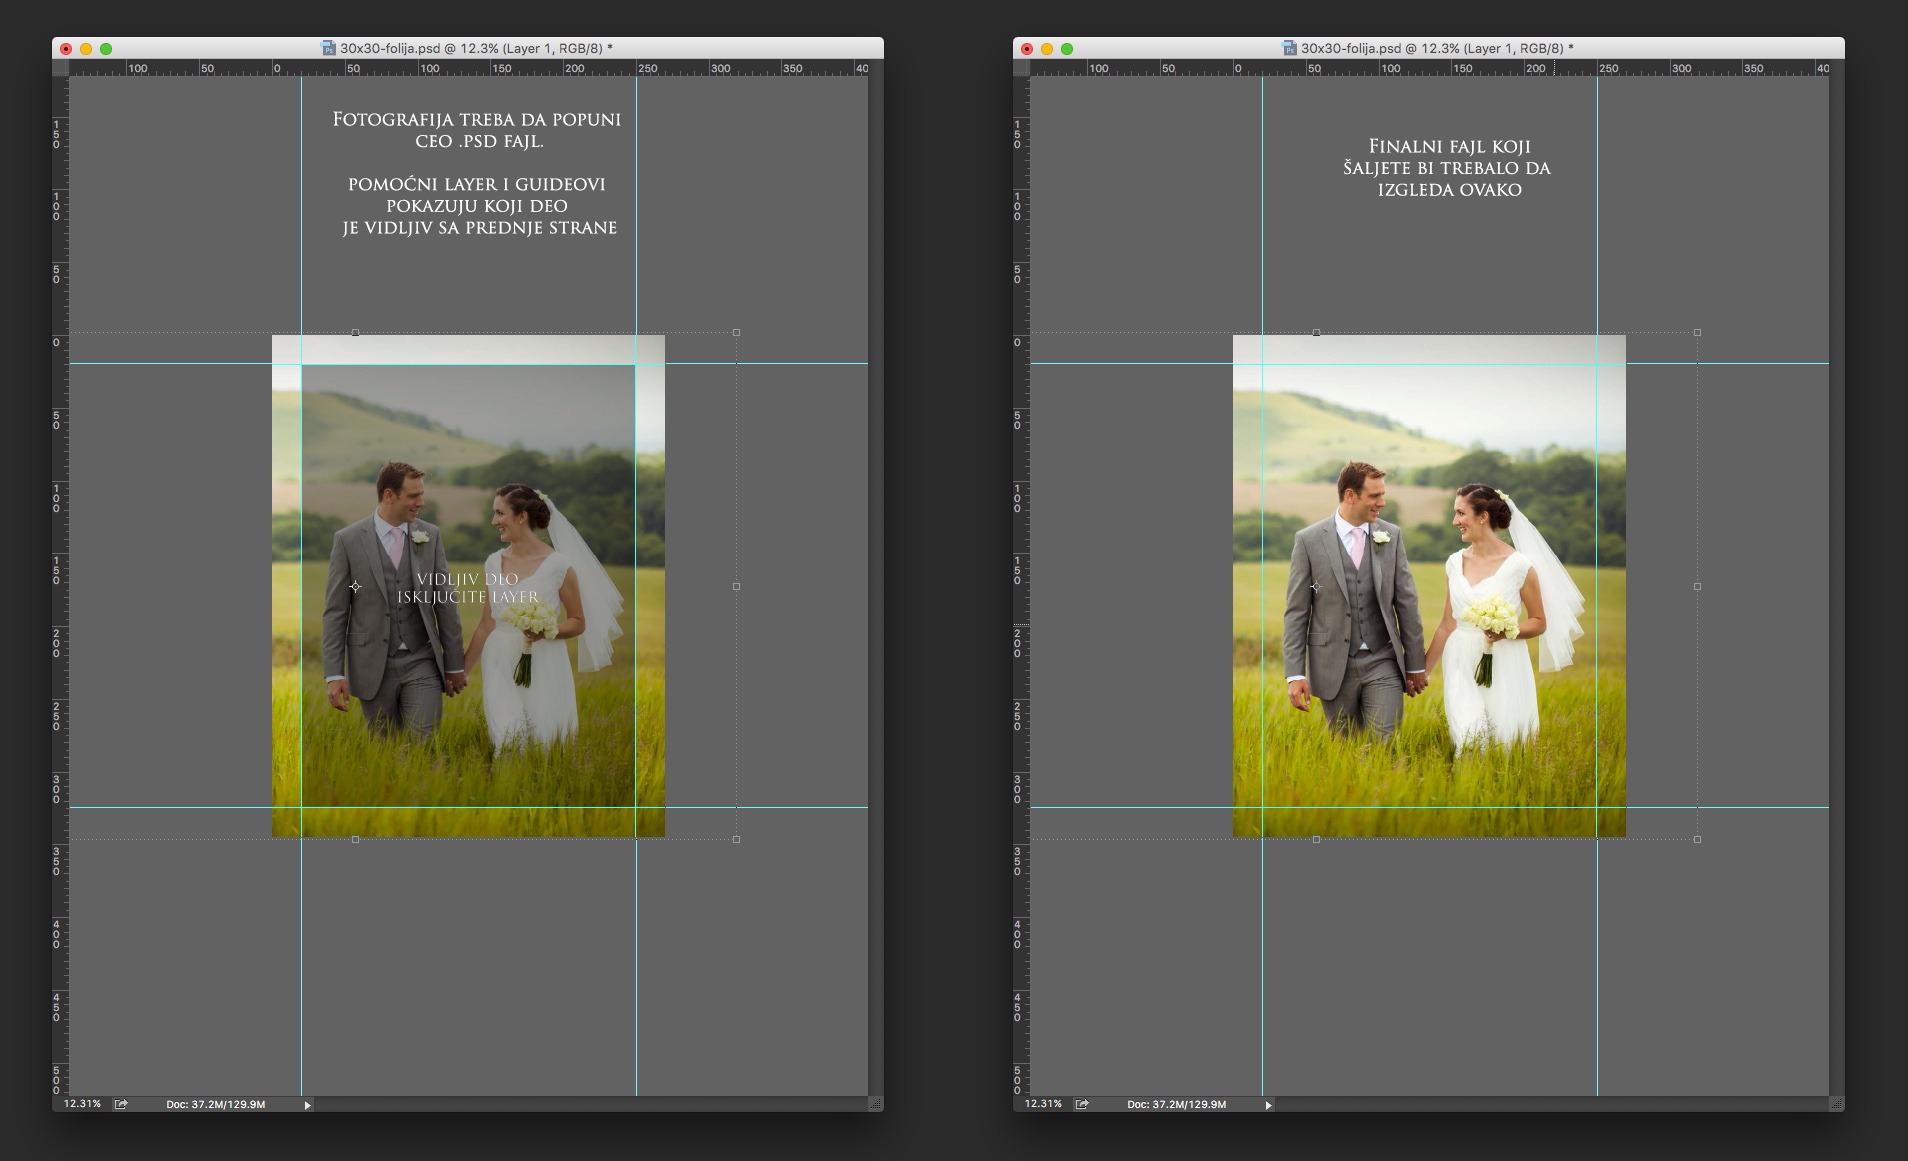Open the status bar arrow menu in right window
The width and height of the screenshot is (1908, 1161).
tap(1268, 1105)
